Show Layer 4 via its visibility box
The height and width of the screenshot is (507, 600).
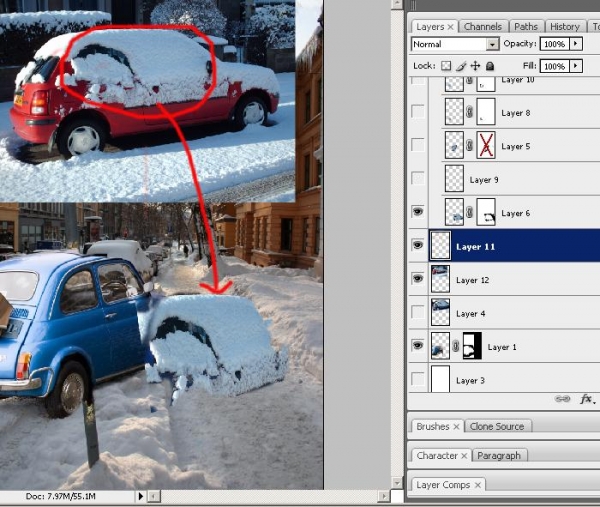point(418,312)
